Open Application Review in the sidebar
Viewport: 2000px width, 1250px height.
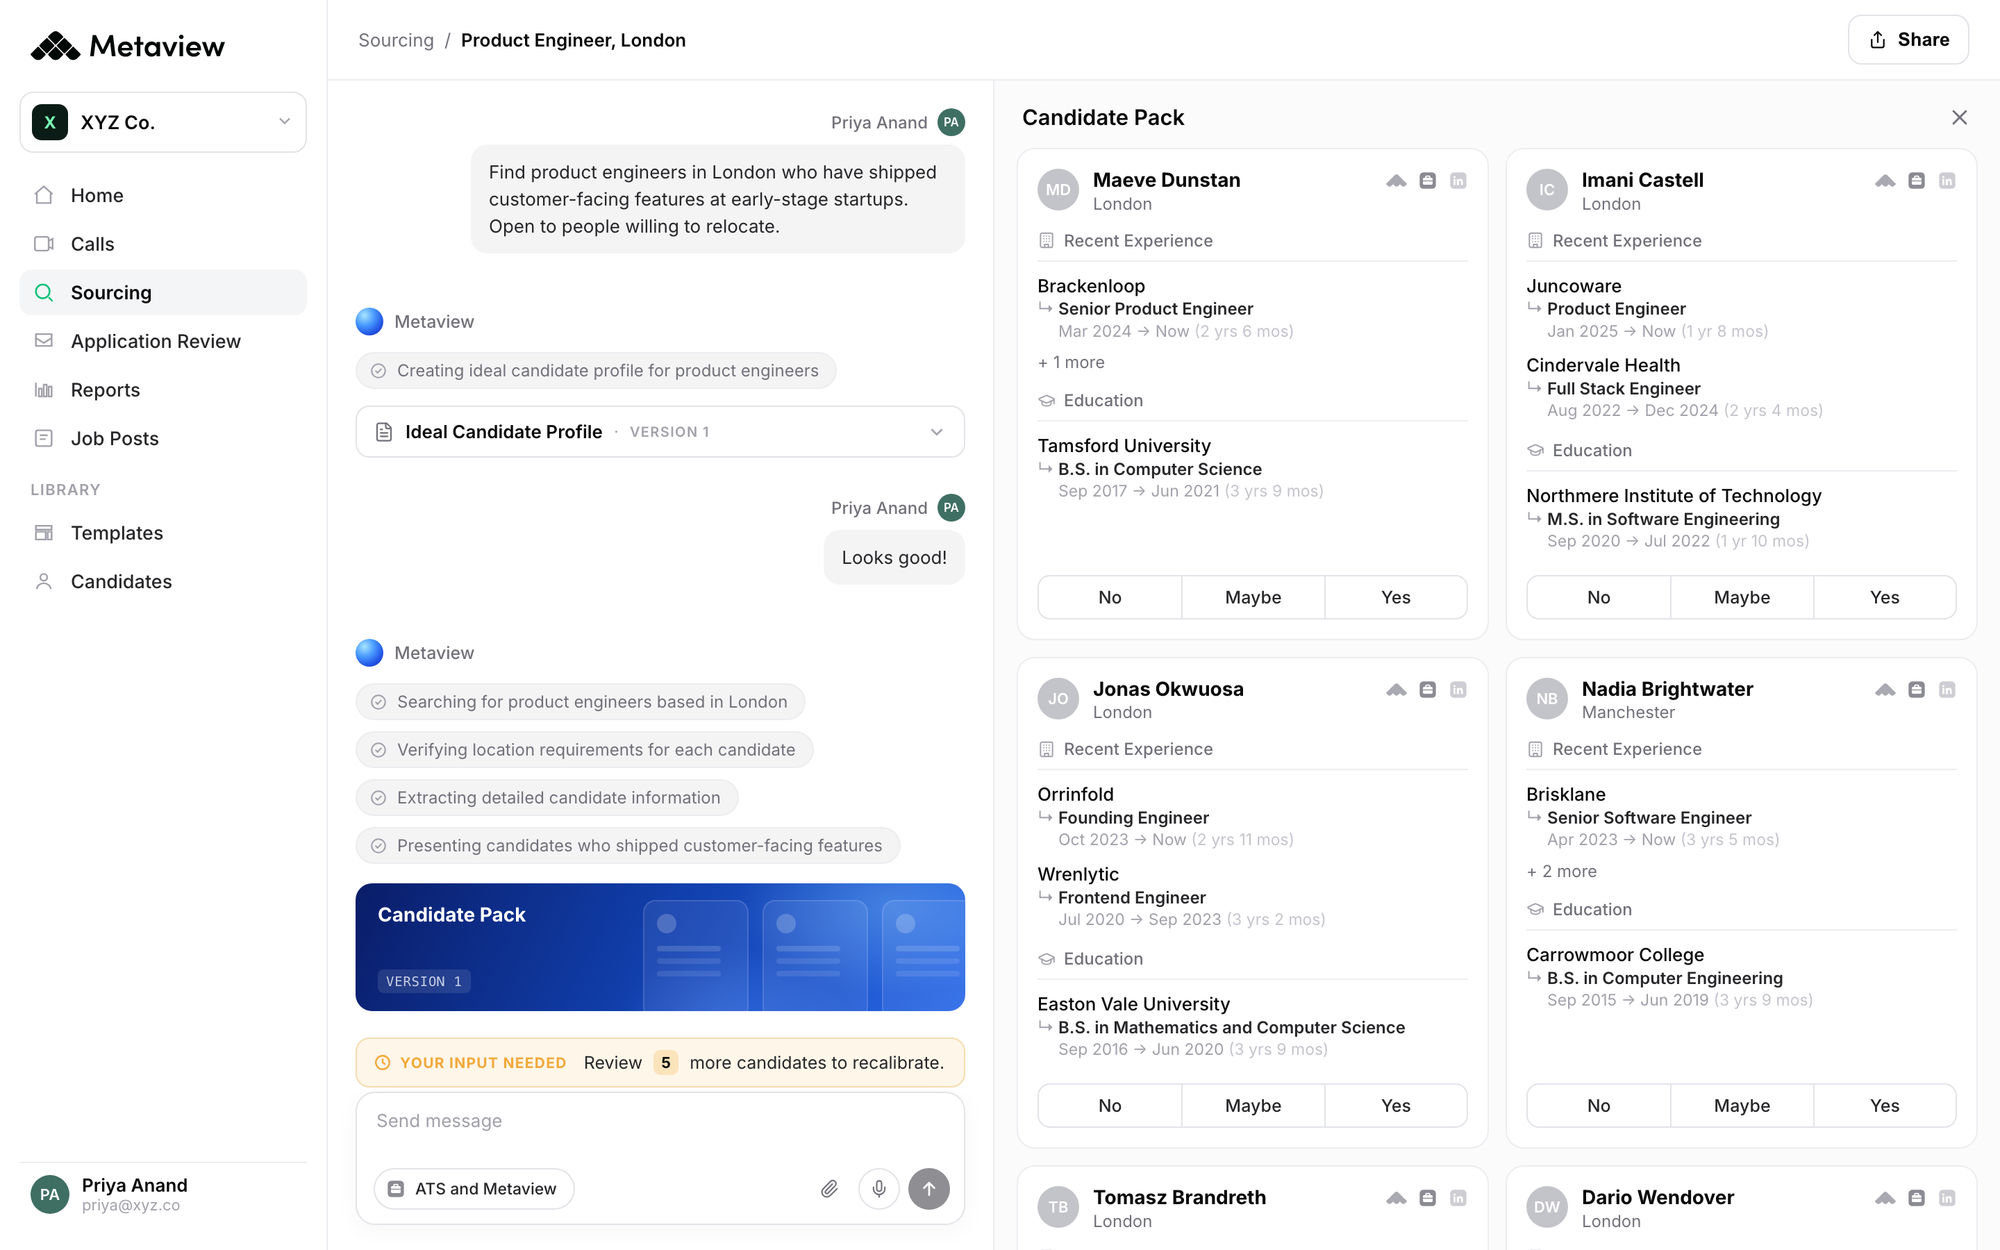[163, 341]
